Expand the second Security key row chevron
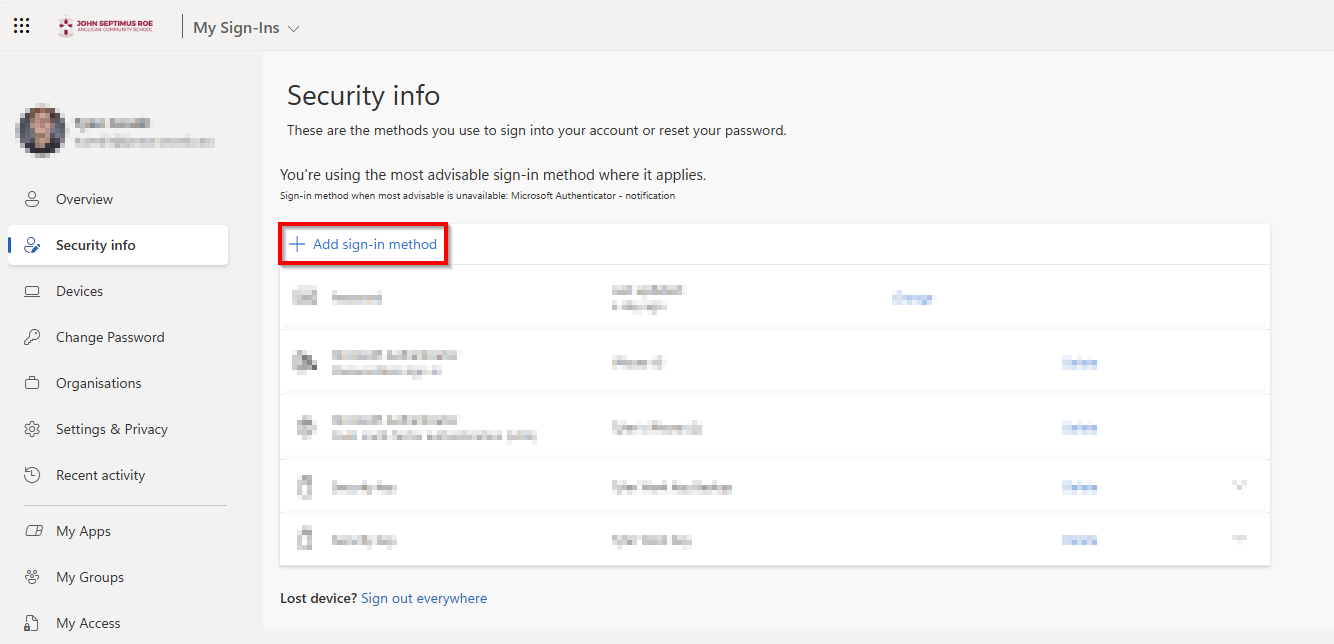This screenshot has height=644, width=1334. coord(1239,539)
